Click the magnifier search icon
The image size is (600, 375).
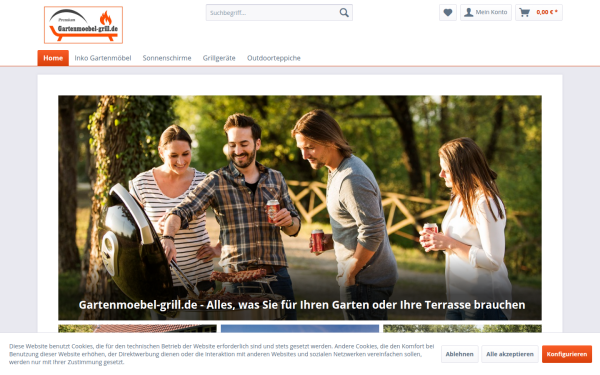click(344, 13)
